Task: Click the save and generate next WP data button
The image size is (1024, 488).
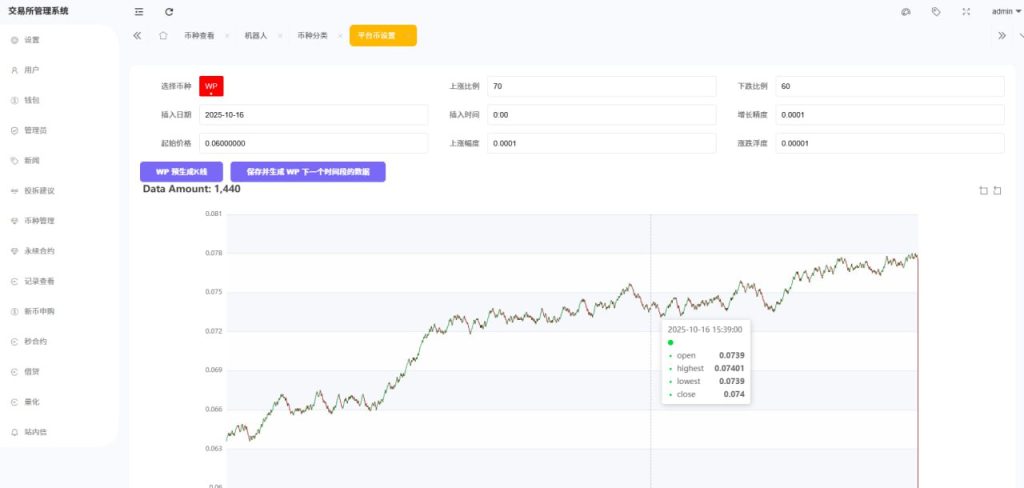Action: (307, 172)
